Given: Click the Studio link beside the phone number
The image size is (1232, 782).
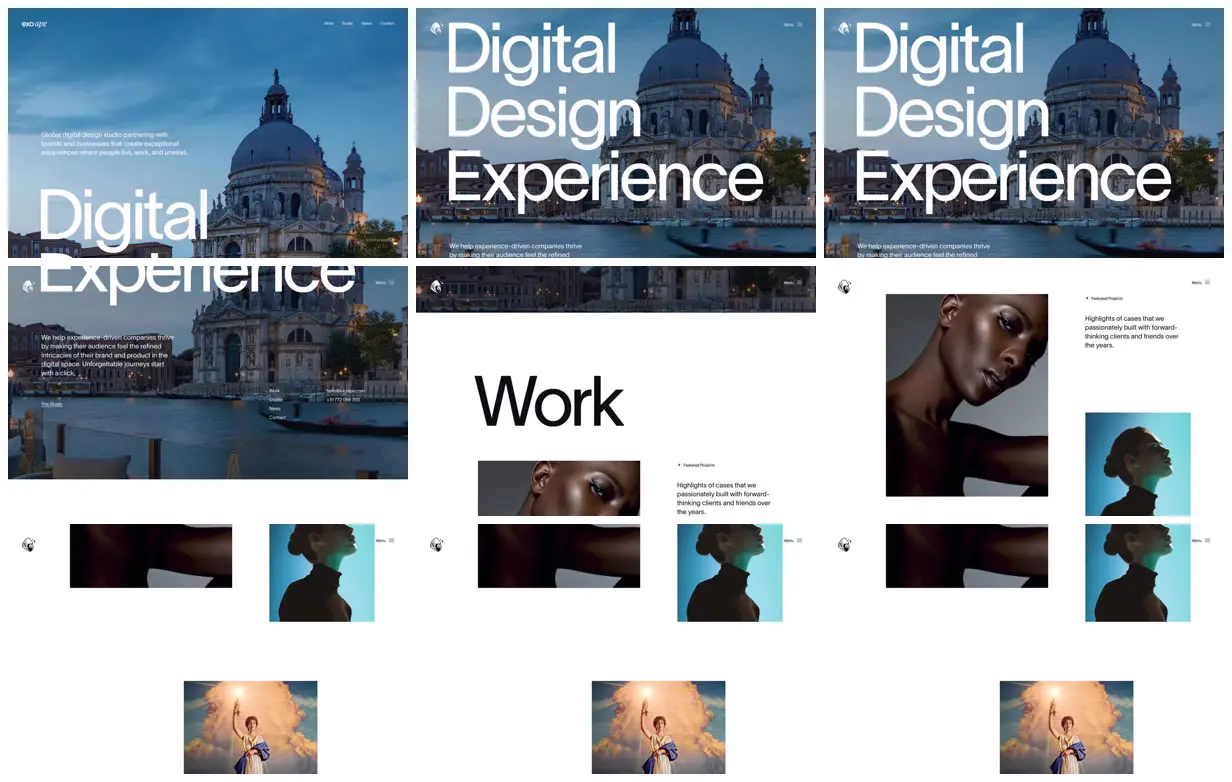Looking at the screenshot, I should coord(276,399).
